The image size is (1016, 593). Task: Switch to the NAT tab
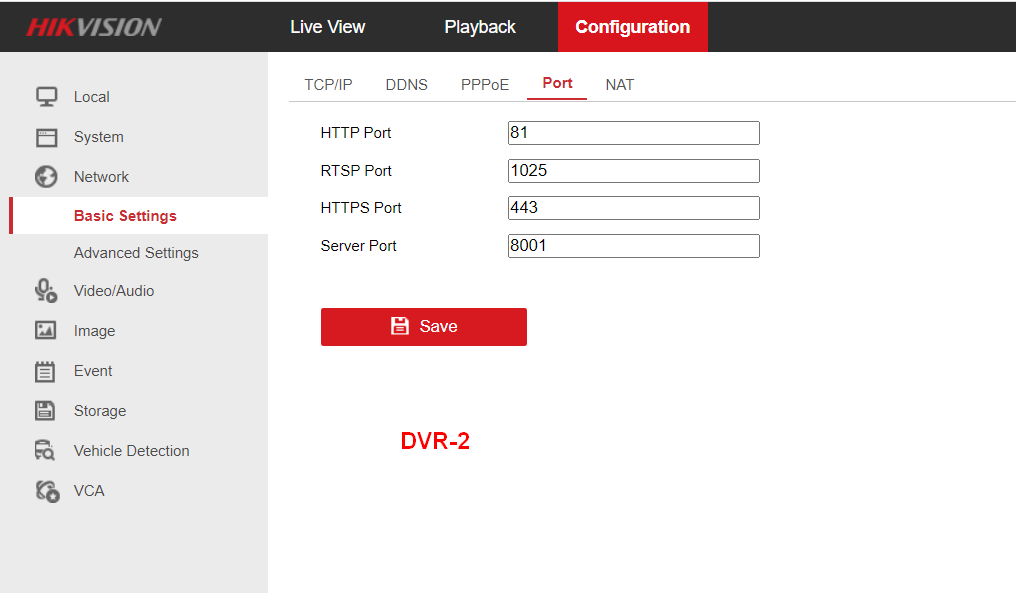click(x=619, y=85)
